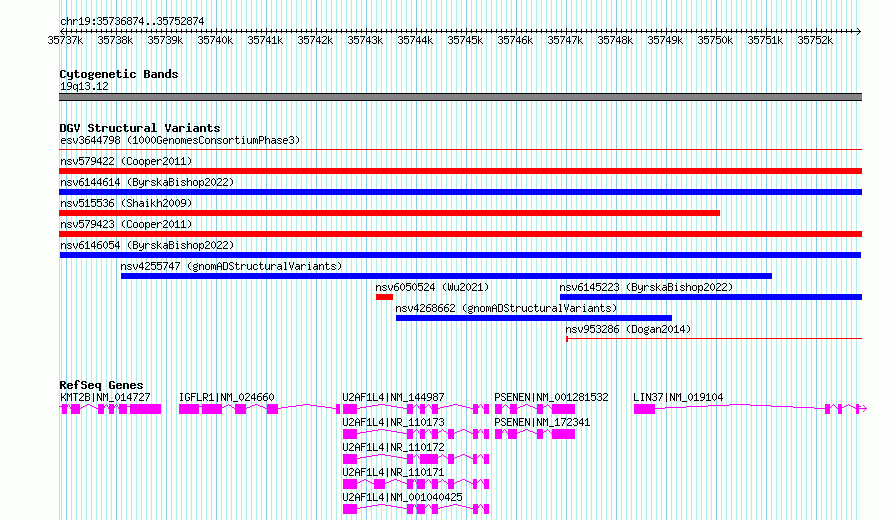Screen dimensions: 890x520
Task: Click esv3644798 (1000GenomesConsortiumPhase3) label
Action: point(180,140)
